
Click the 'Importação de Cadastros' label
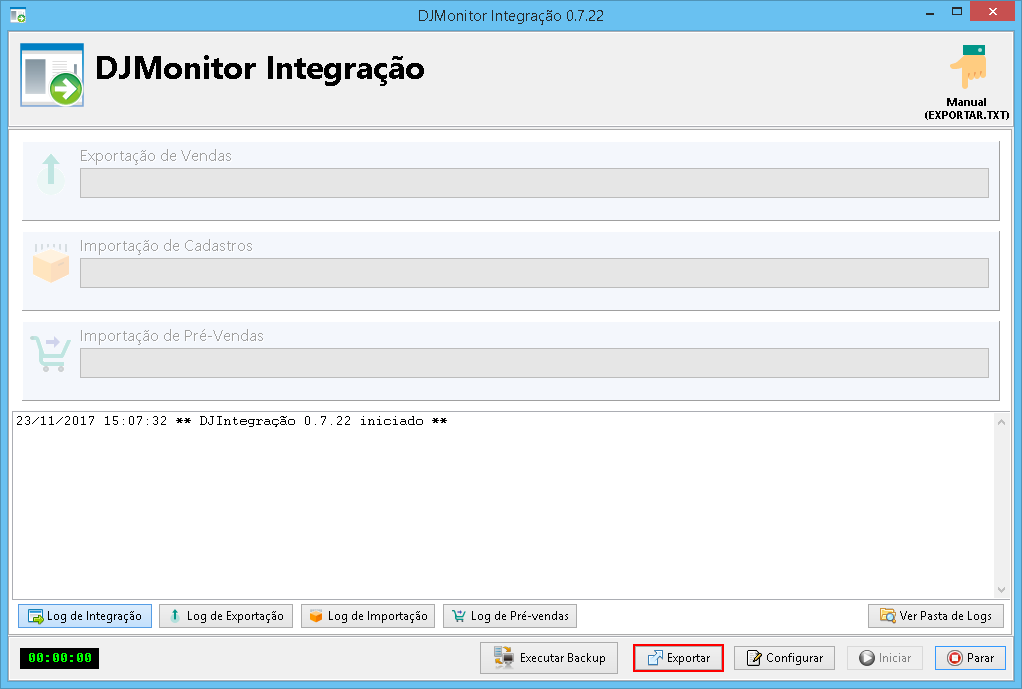[x=166, y=246]
